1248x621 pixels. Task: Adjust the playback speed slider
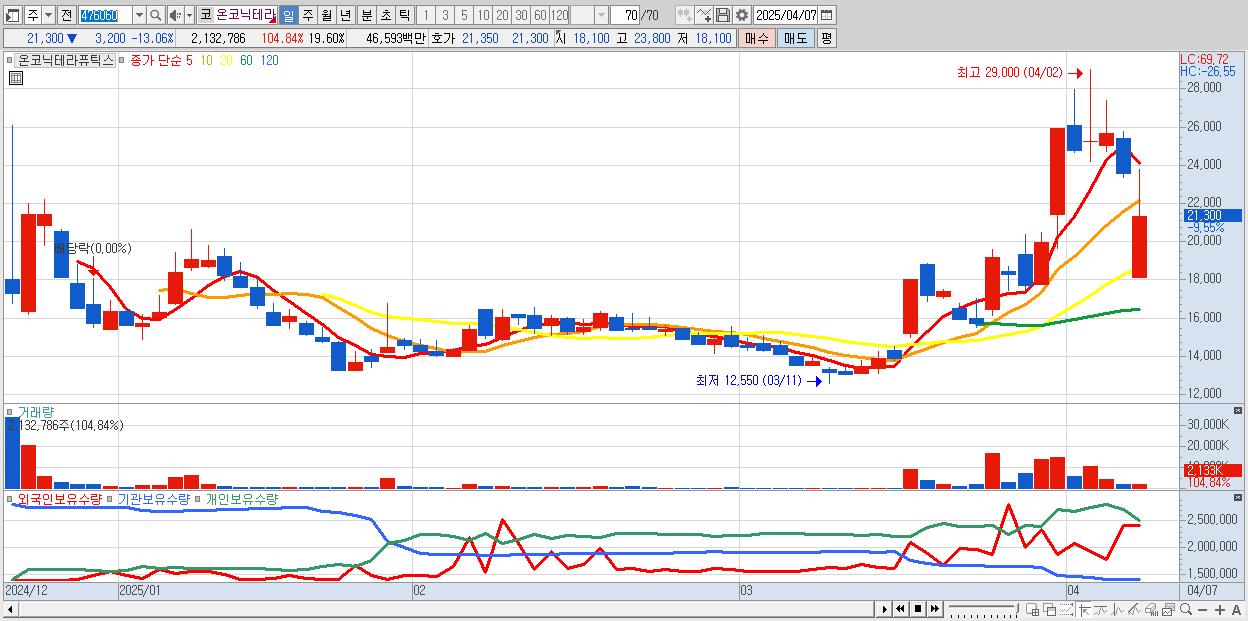pyautogui.click(x=983, y=609)
